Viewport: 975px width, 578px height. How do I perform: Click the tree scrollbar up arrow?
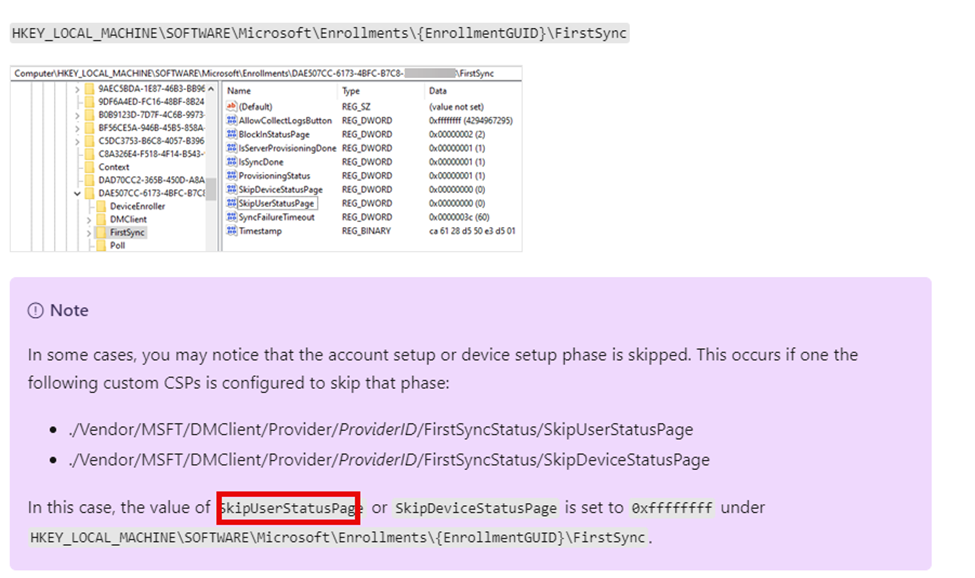click(211, 89)
